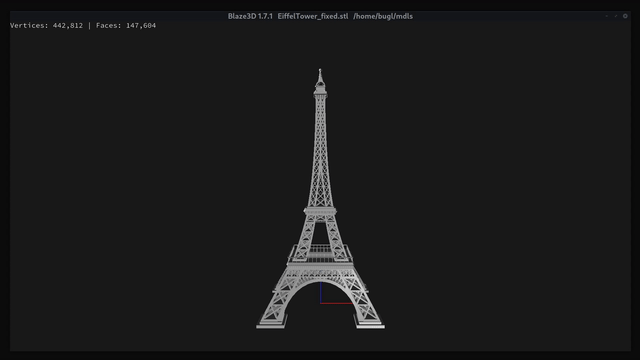Click the antenna tip of the tower
640x360 pixels.
[x=320, y=71]
